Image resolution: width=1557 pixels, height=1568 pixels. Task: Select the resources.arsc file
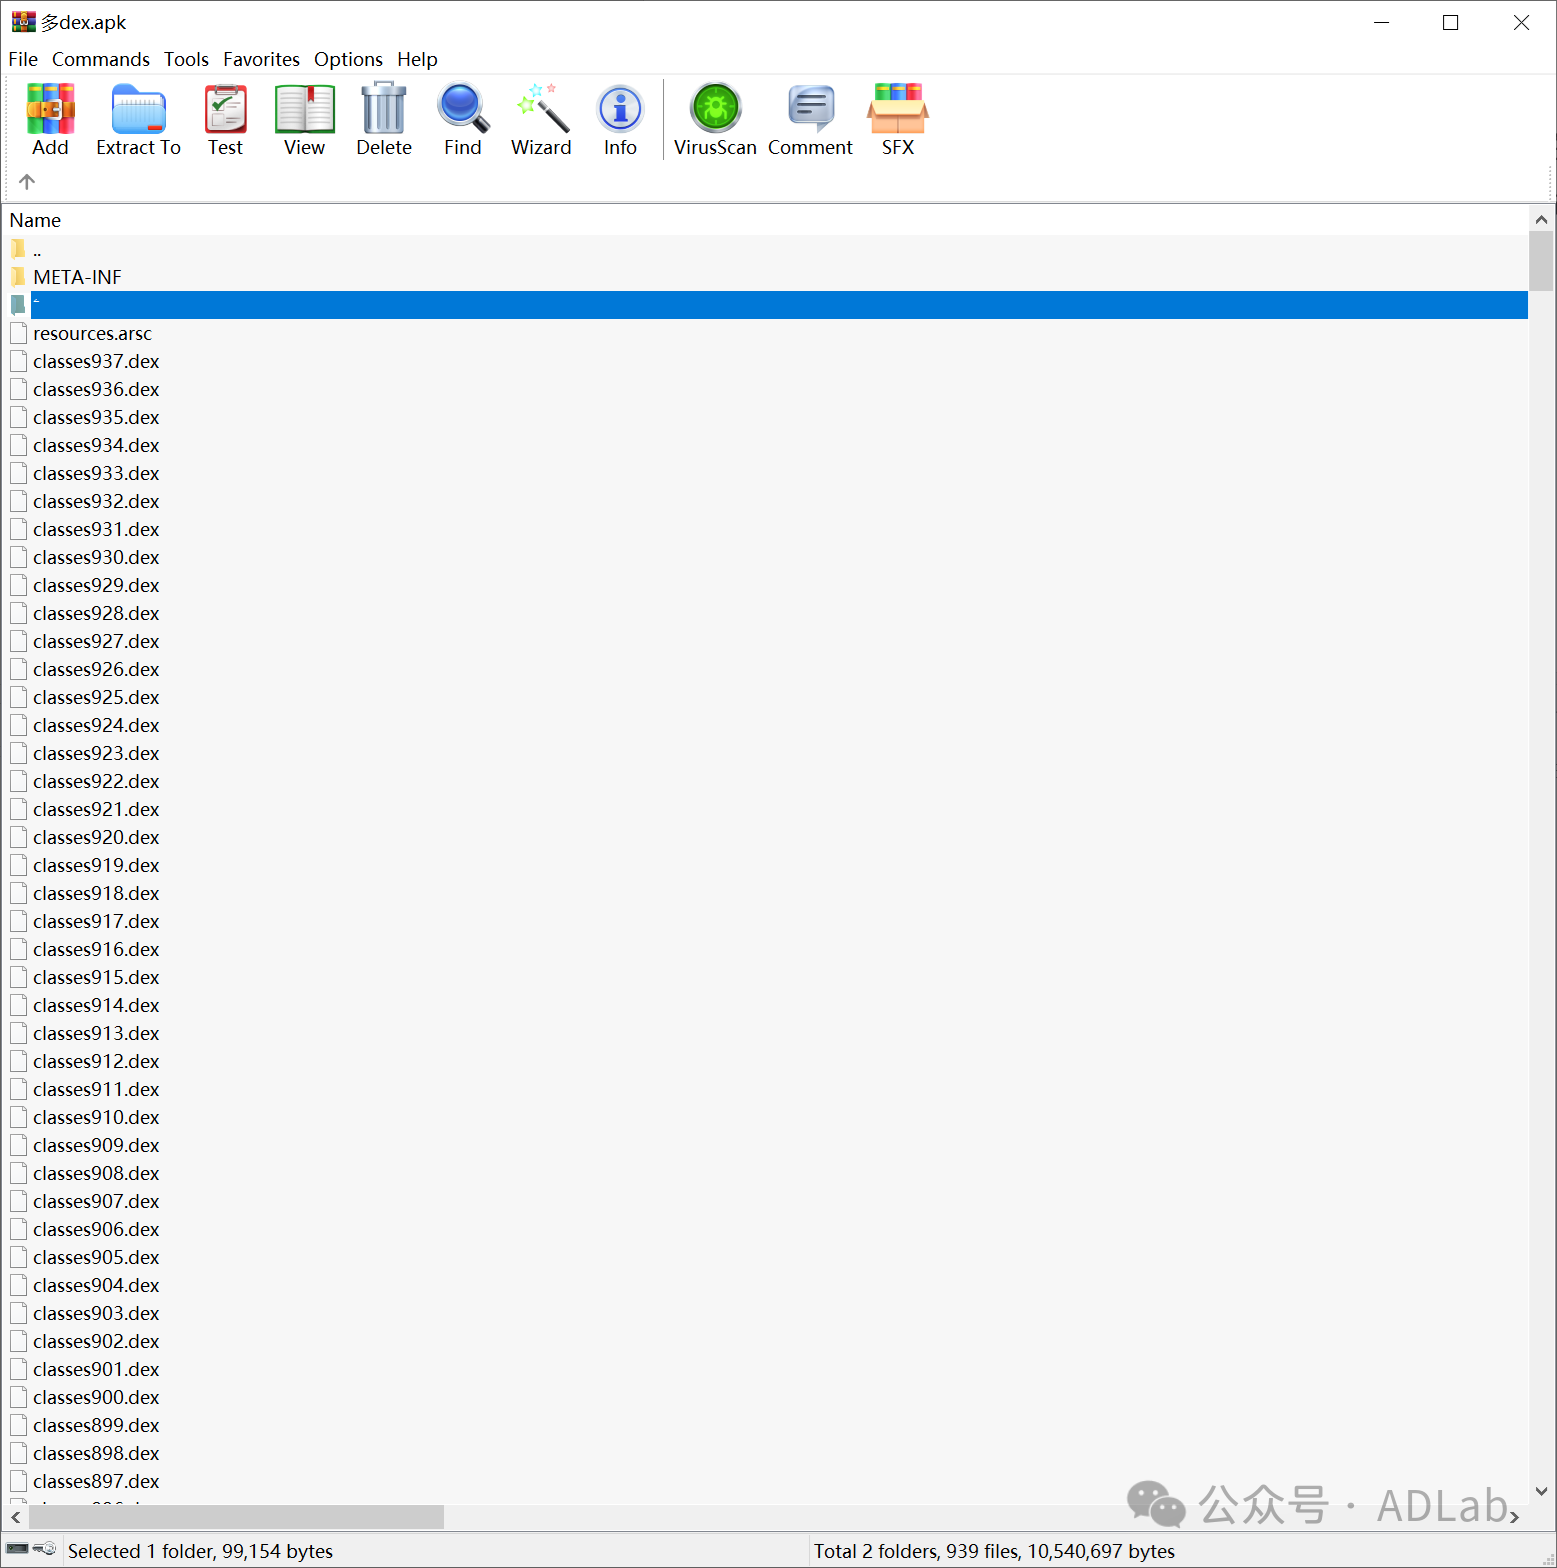click(92, 333)
